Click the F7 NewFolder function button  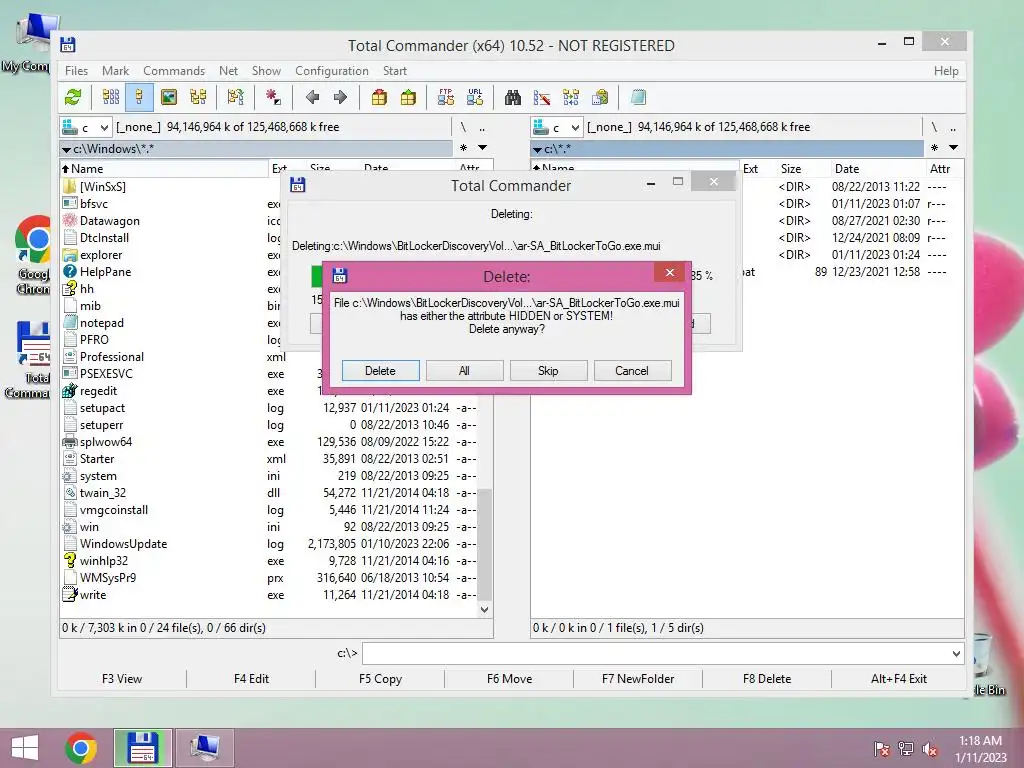point(638,679)
